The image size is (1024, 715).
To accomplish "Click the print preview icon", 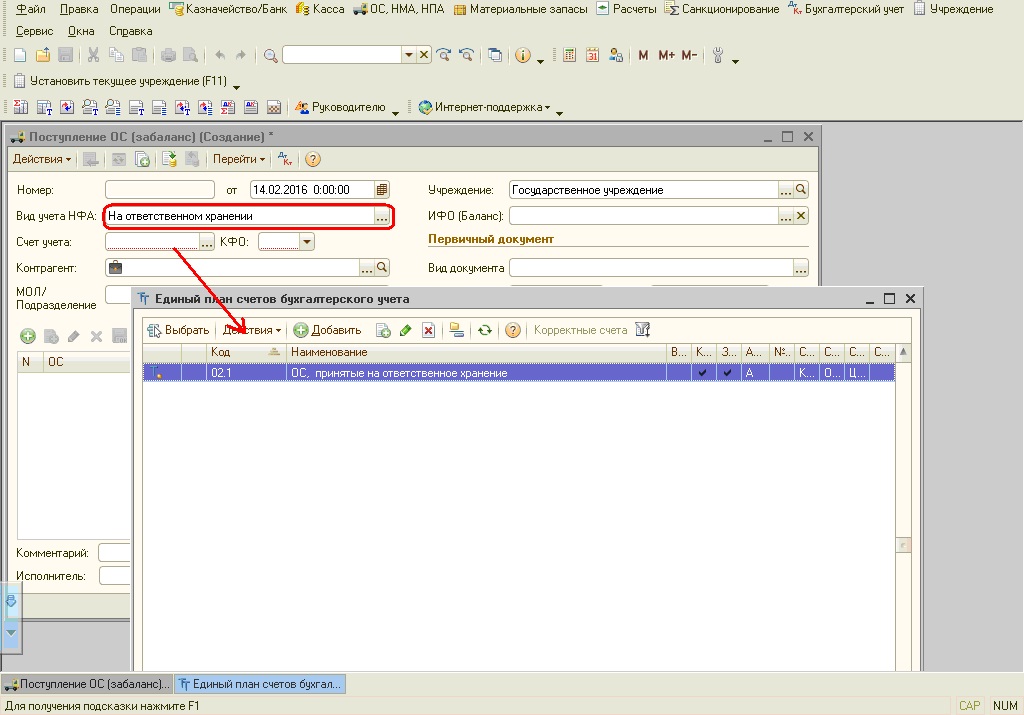I will [x=190, y=56].
